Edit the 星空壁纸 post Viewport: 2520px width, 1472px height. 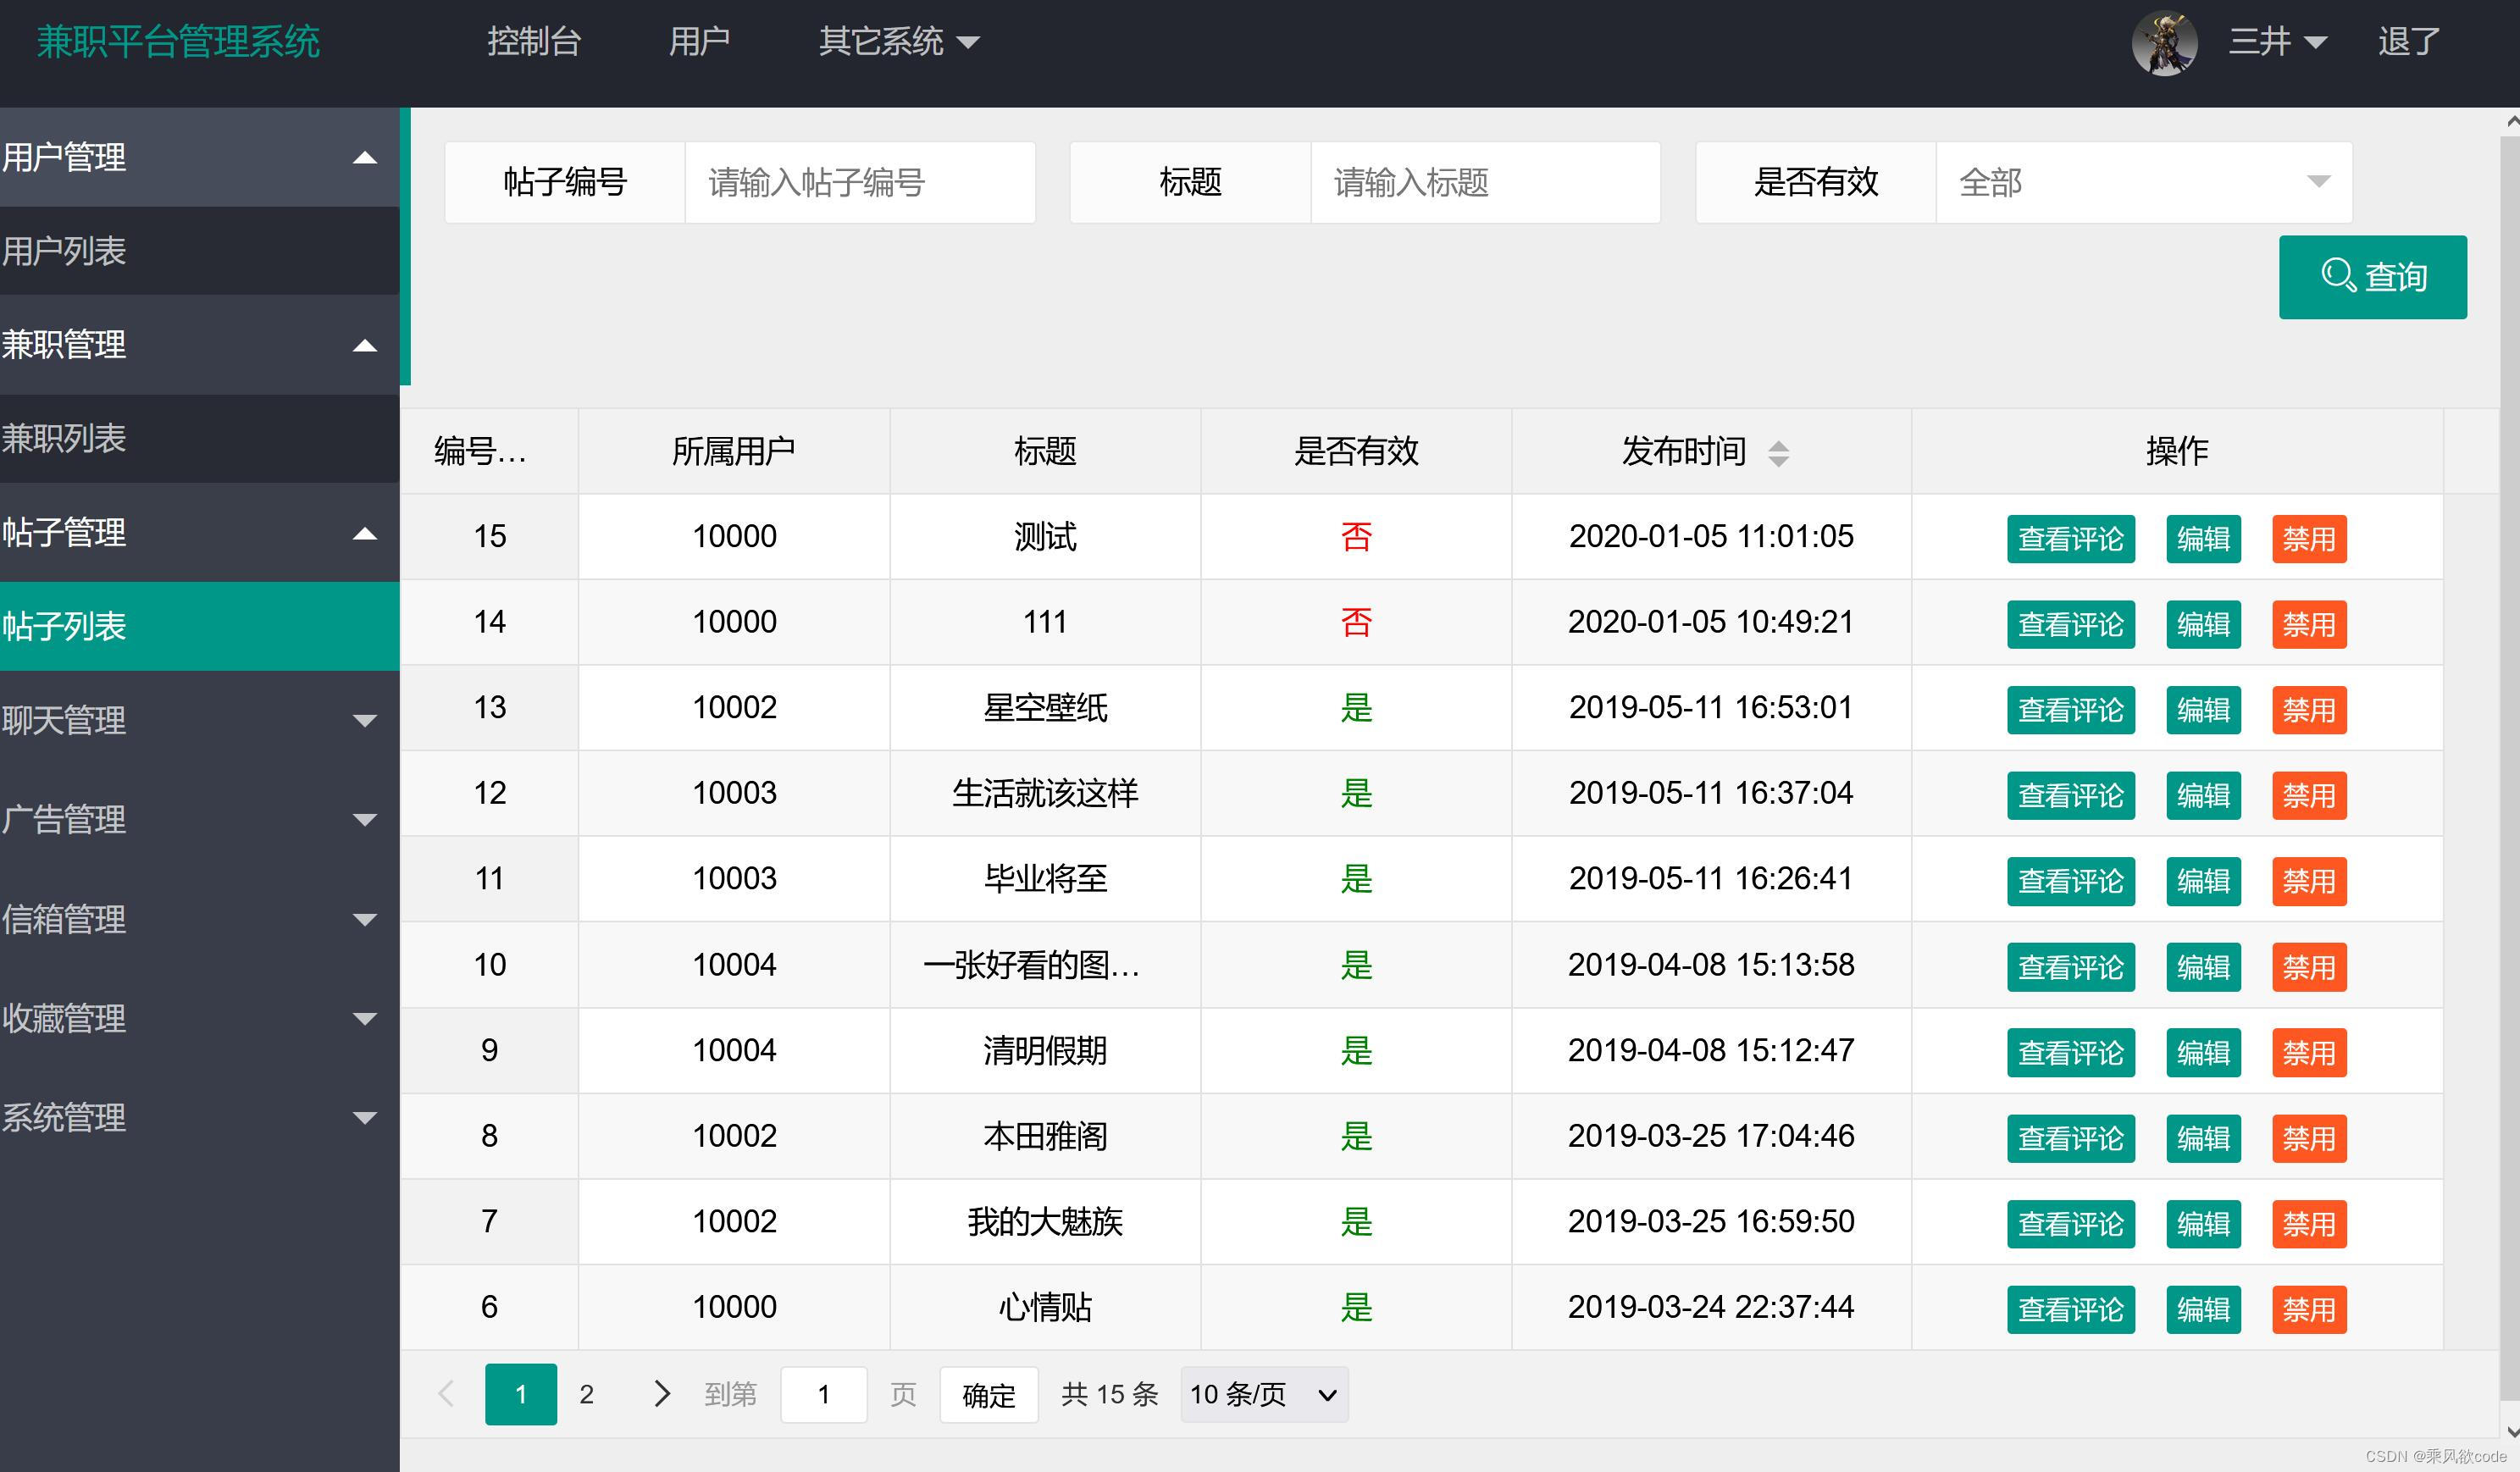pyautogui.click(x=2202, y=710)
